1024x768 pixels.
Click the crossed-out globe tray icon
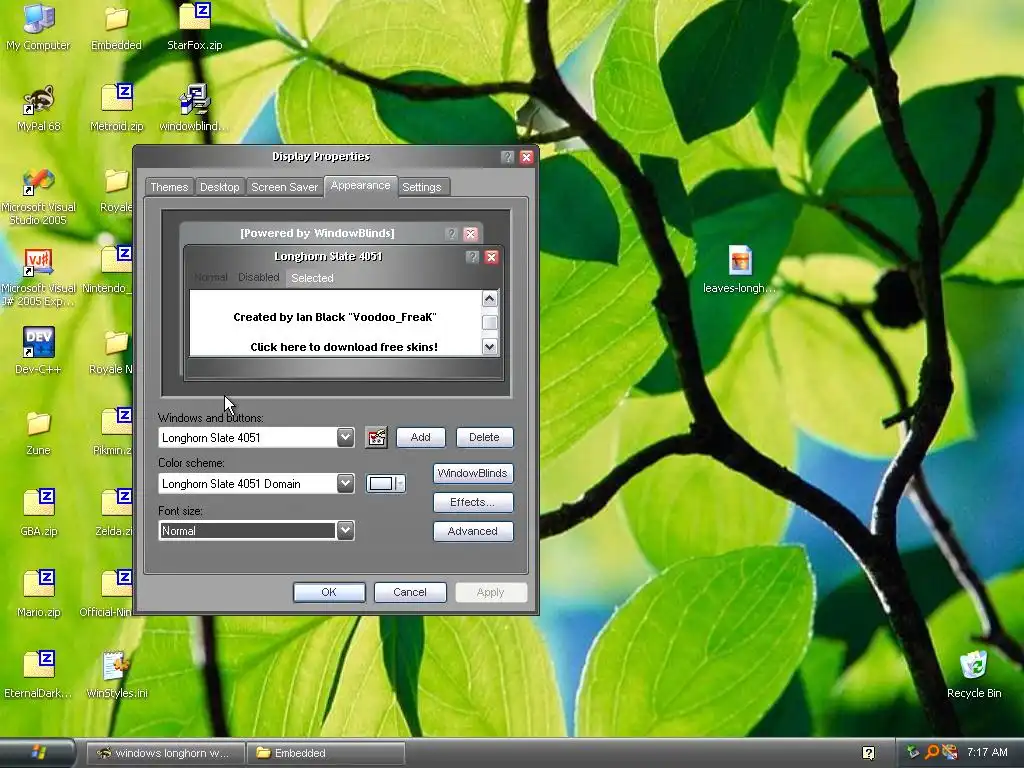950,752
